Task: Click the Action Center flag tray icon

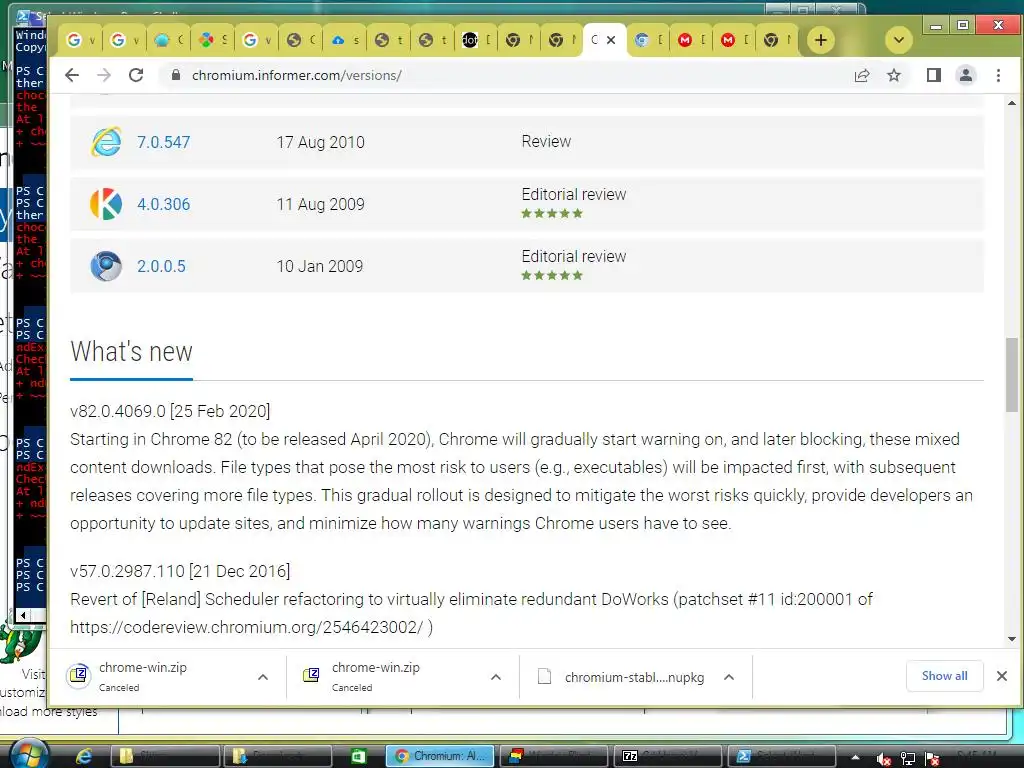Action: tap(932, 758)
